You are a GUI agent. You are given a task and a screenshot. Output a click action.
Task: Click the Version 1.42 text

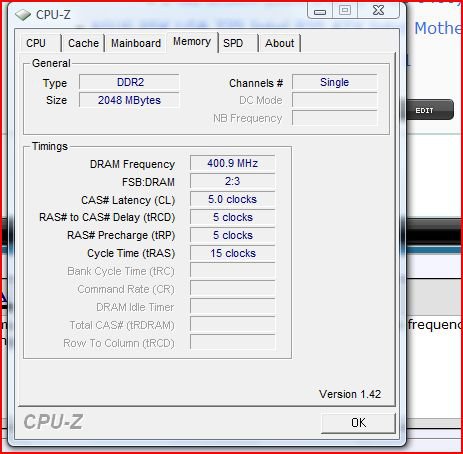click(350, 394)
